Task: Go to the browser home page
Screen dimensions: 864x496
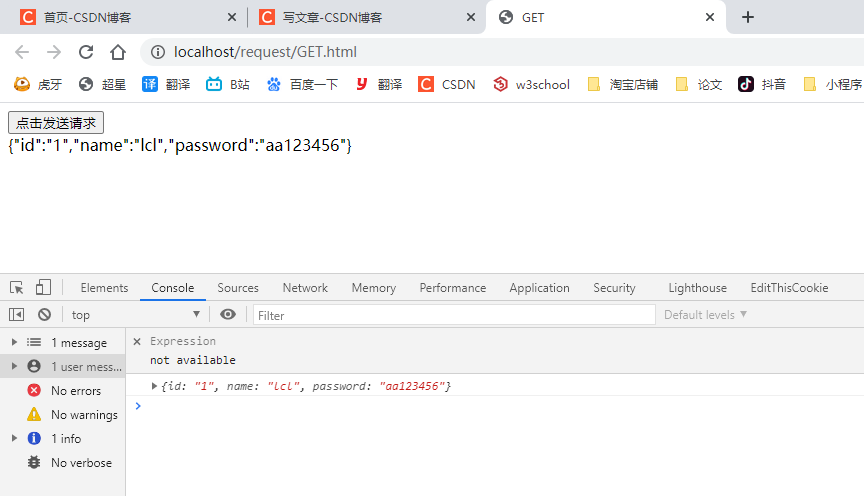Action: pyautogui.click(x=118, y=52)
